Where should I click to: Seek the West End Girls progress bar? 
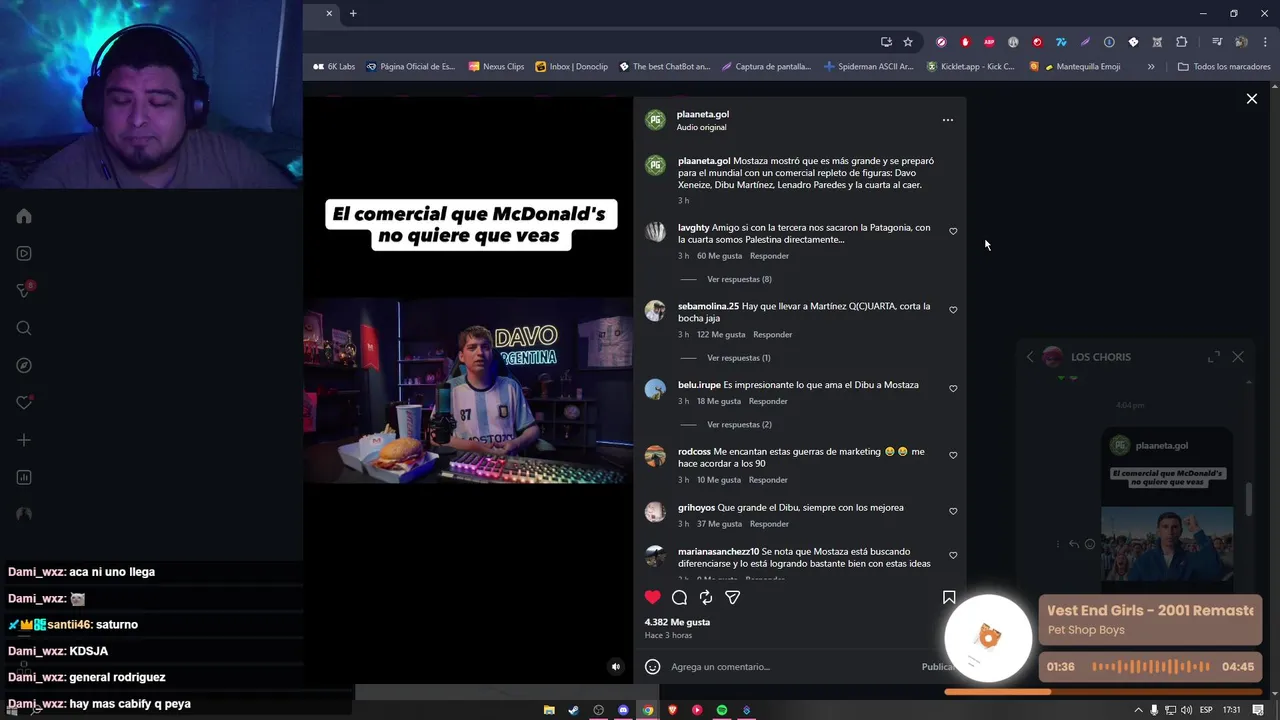1103,691
